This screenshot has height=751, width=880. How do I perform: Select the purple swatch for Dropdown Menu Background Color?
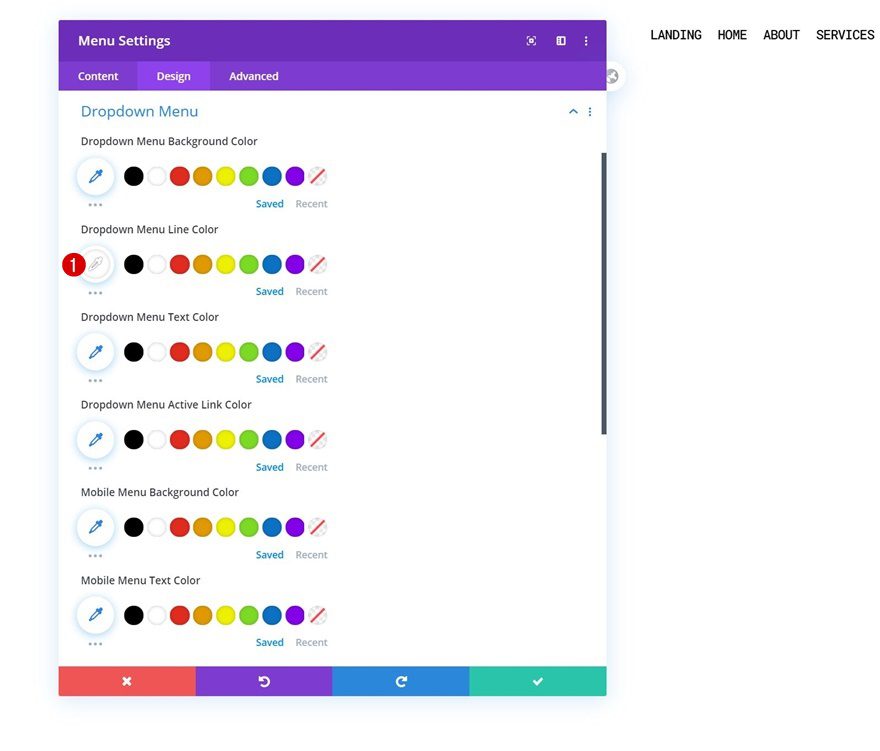point(294,175)
